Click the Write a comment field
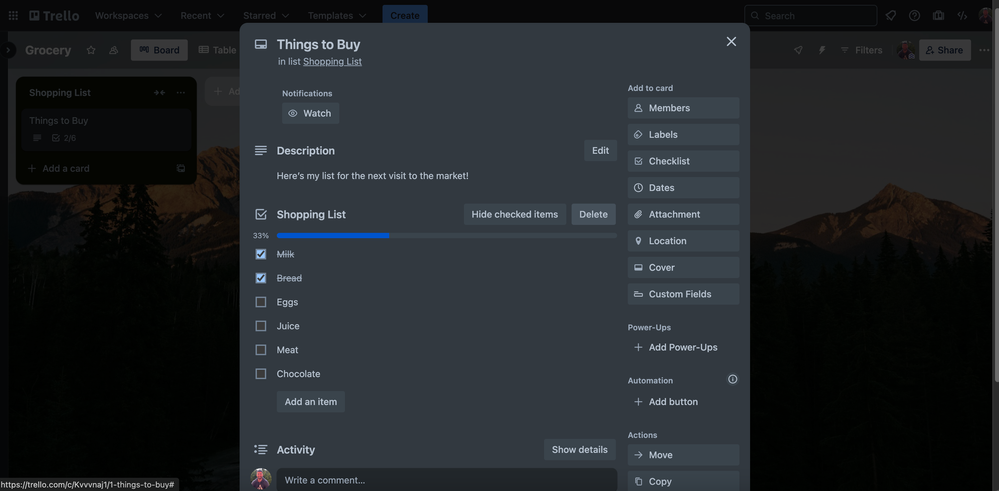The image size is (999, 491). tap(447, 480)
